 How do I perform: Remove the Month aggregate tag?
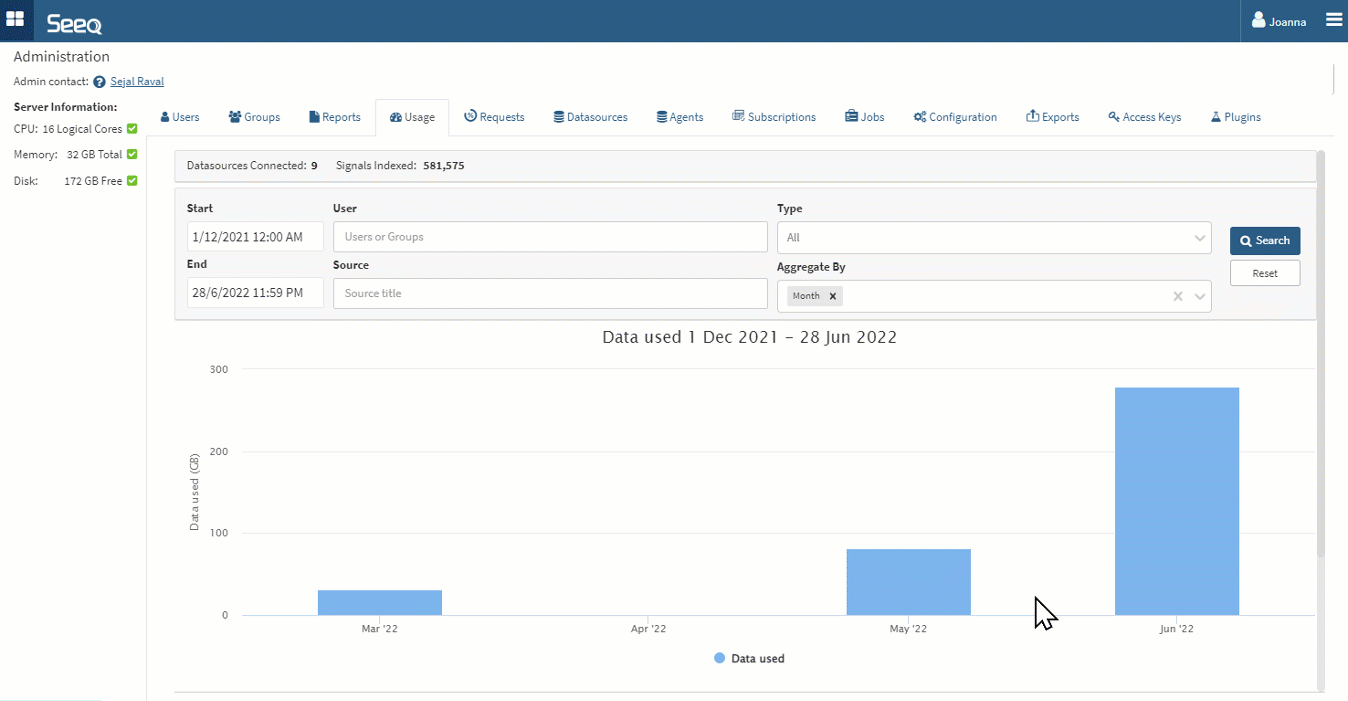pyautogui.click(x=832, y=296)
